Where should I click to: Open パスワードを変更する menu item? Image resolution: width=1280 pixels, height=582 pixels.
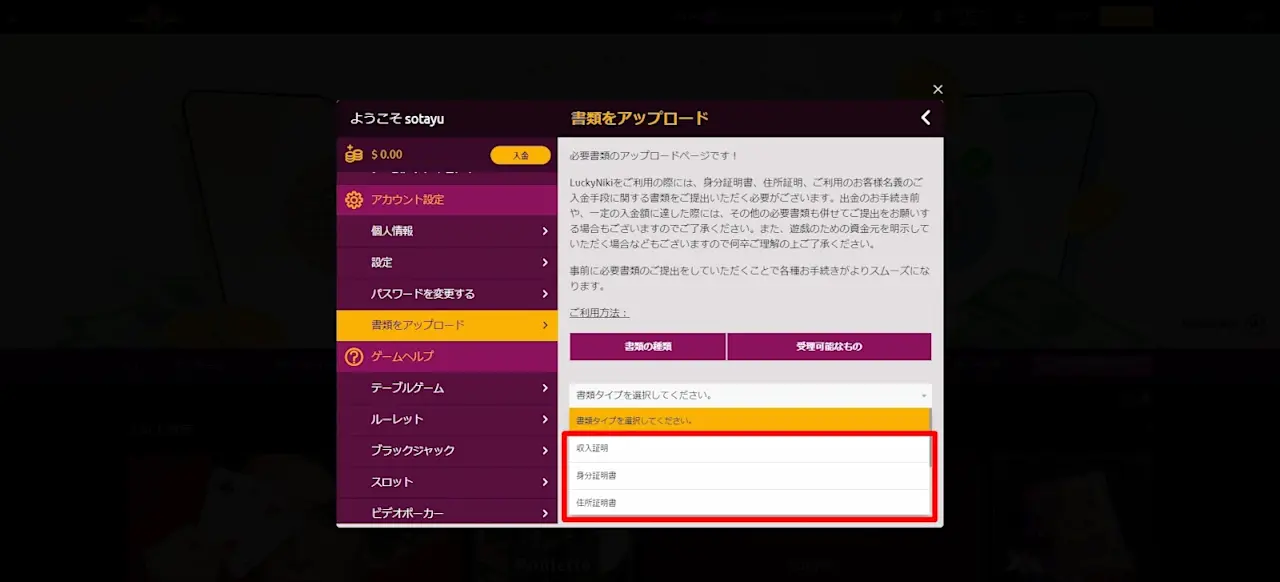click(447, 294)
